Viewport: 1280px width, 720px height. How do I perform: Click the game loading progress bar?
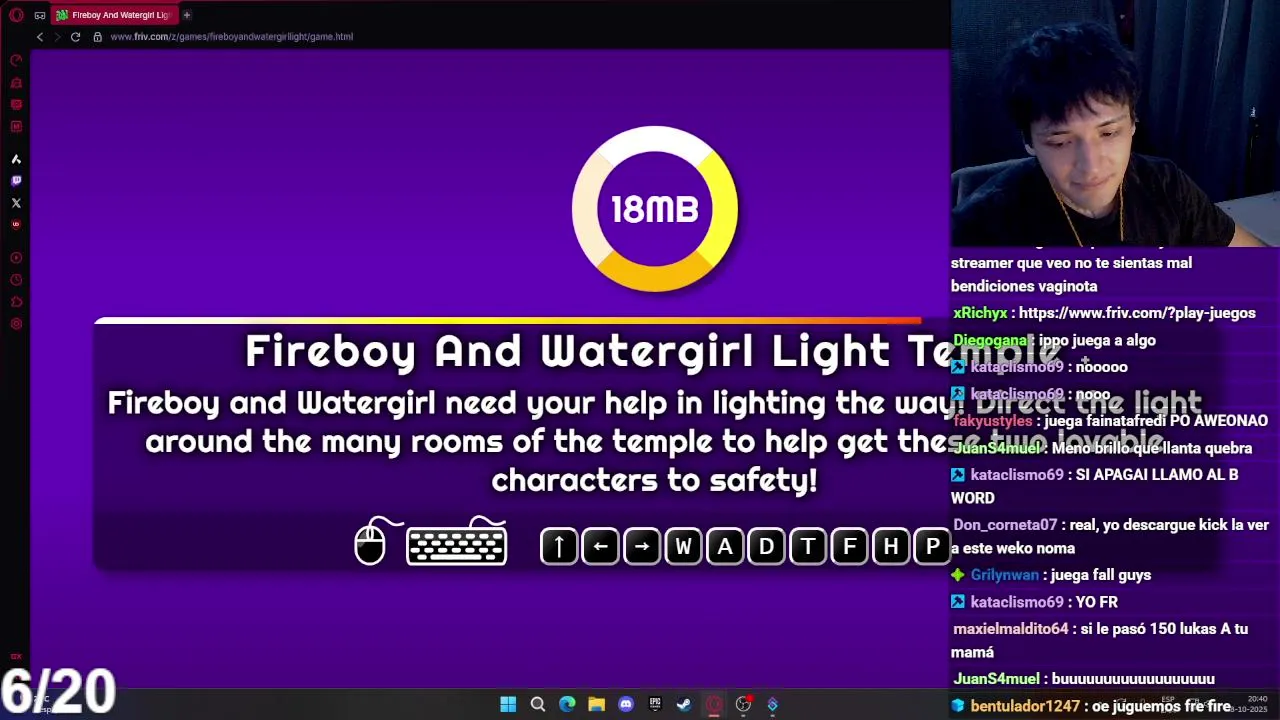pyautogui.click(x=508, y=321)
